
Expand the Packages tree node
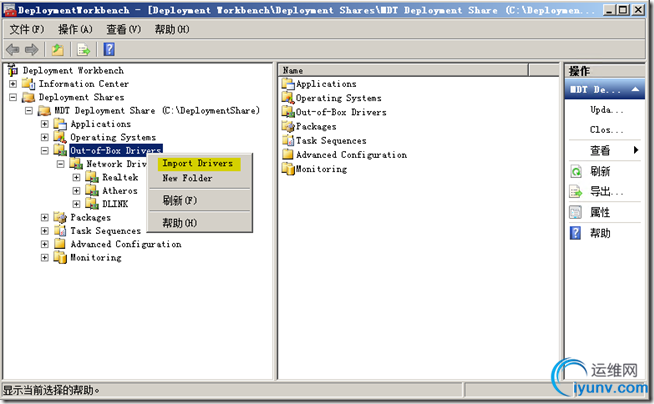pyautogui.click(x=45, y=217)
